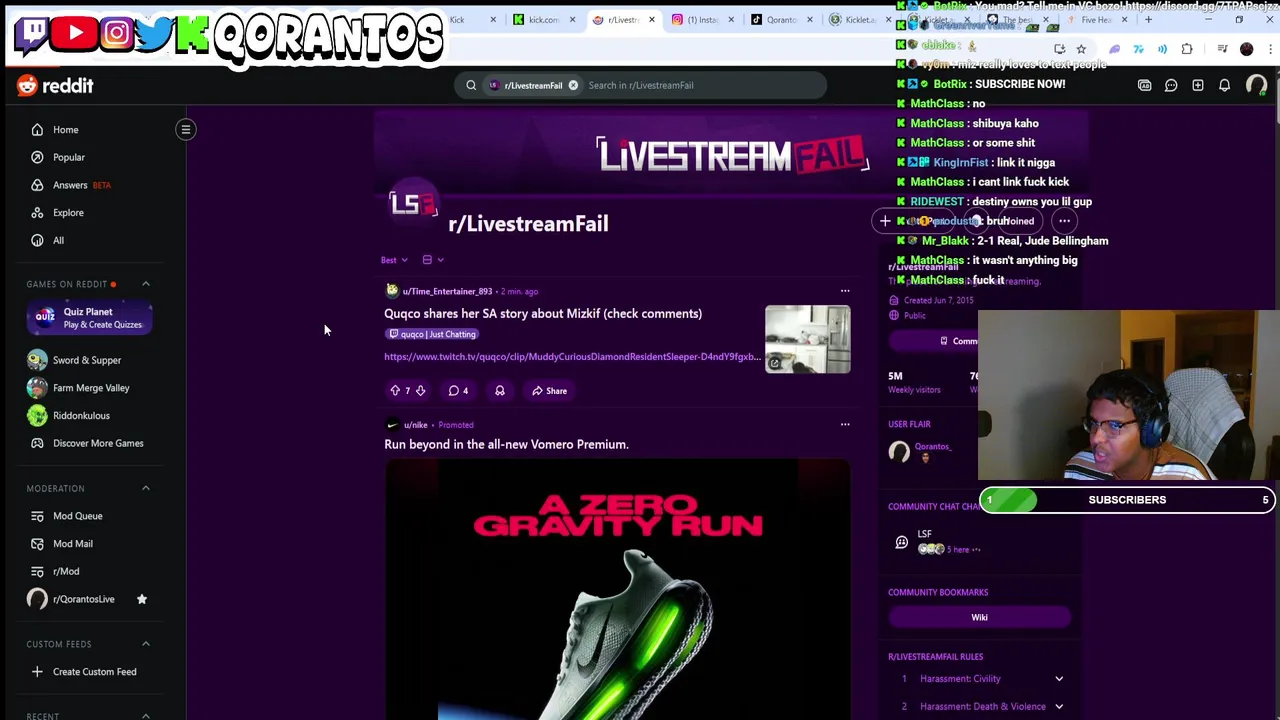The height and width of the screenshot is (720, 1280).
Task: Open user profile avatar menu
Action: tap(1256, 85)
